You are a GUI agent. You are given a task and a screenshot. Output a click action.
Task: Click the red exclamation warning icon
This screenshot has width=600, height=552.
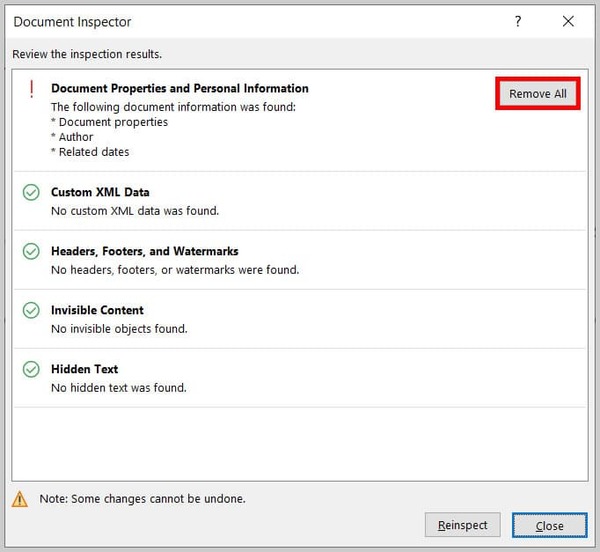tap(32, 90)
